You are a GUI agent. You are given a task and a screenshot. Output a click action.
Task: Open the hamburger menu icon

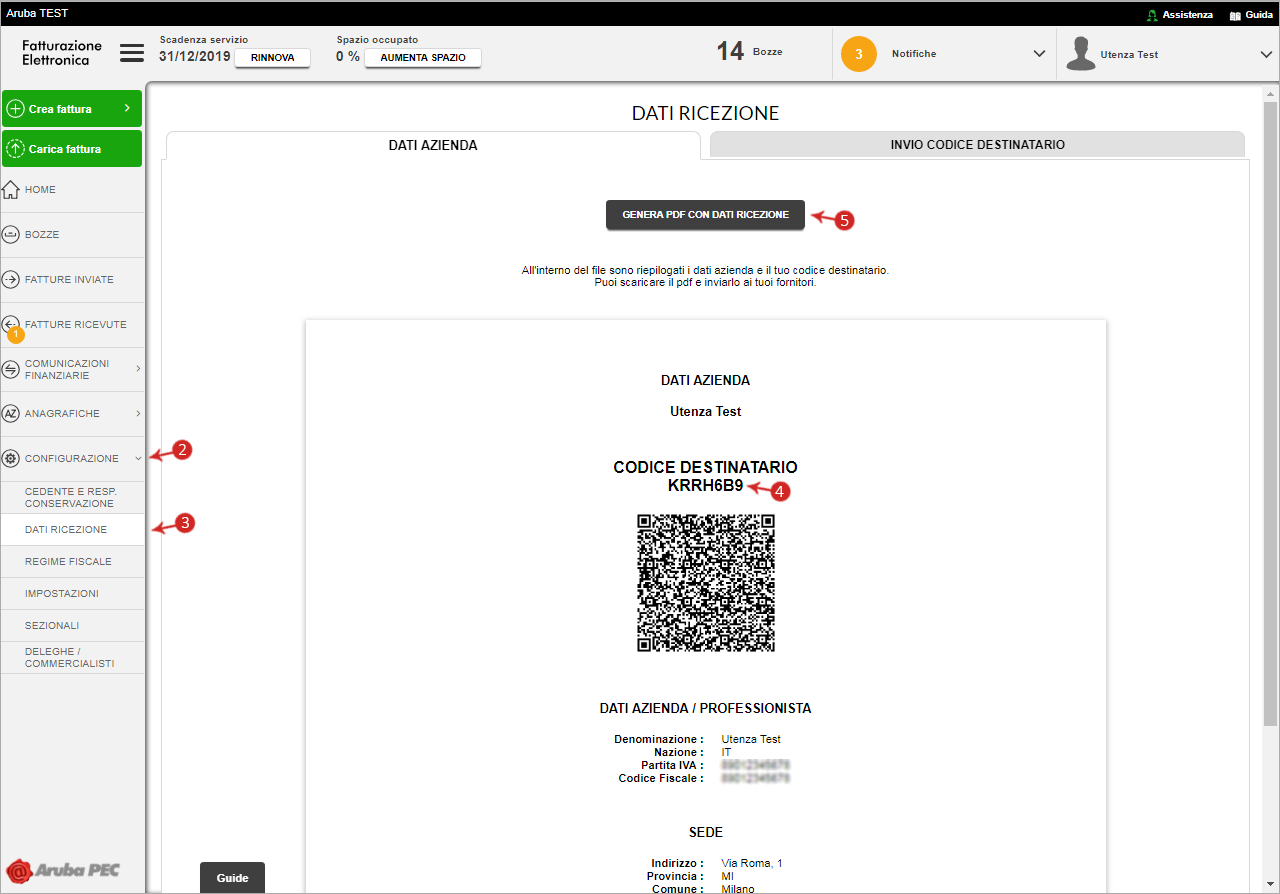(x=132, y=53)
